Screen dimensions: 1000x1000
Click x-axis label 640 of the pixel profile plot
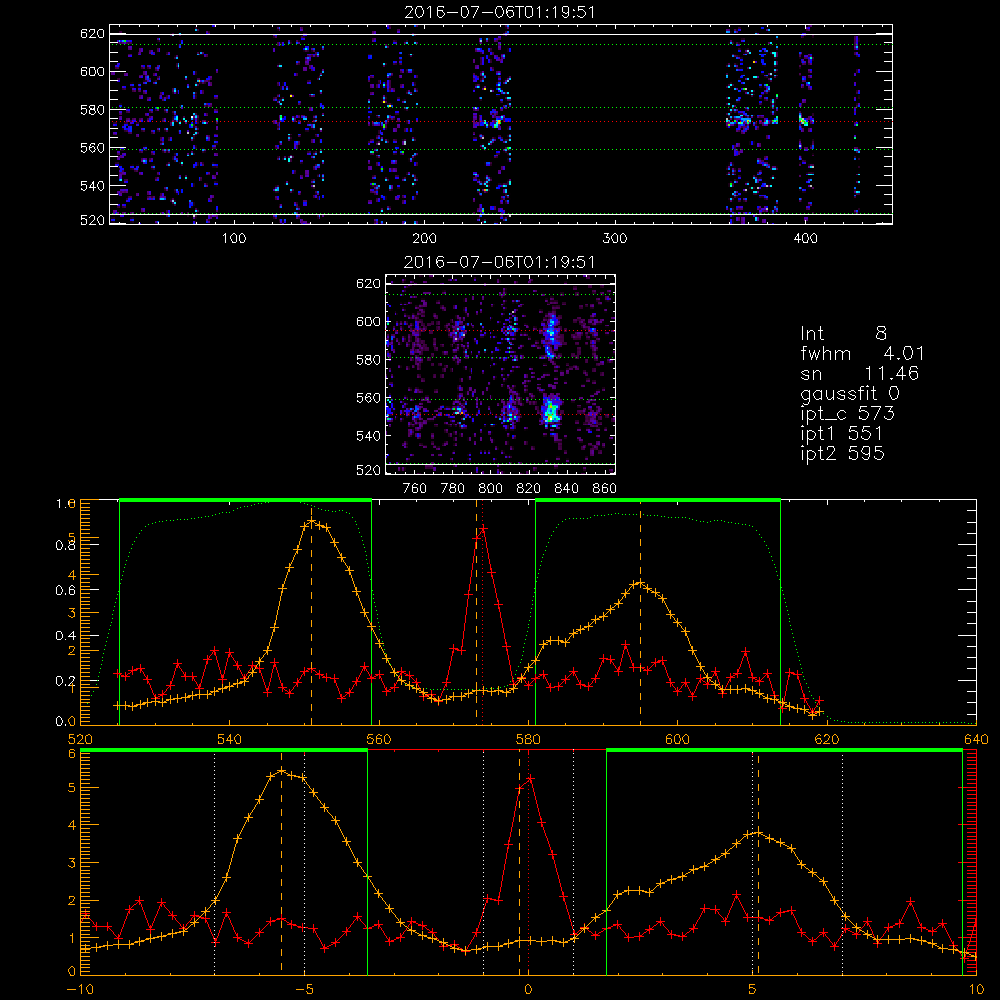pyautogui.click(x=976, y=739)
